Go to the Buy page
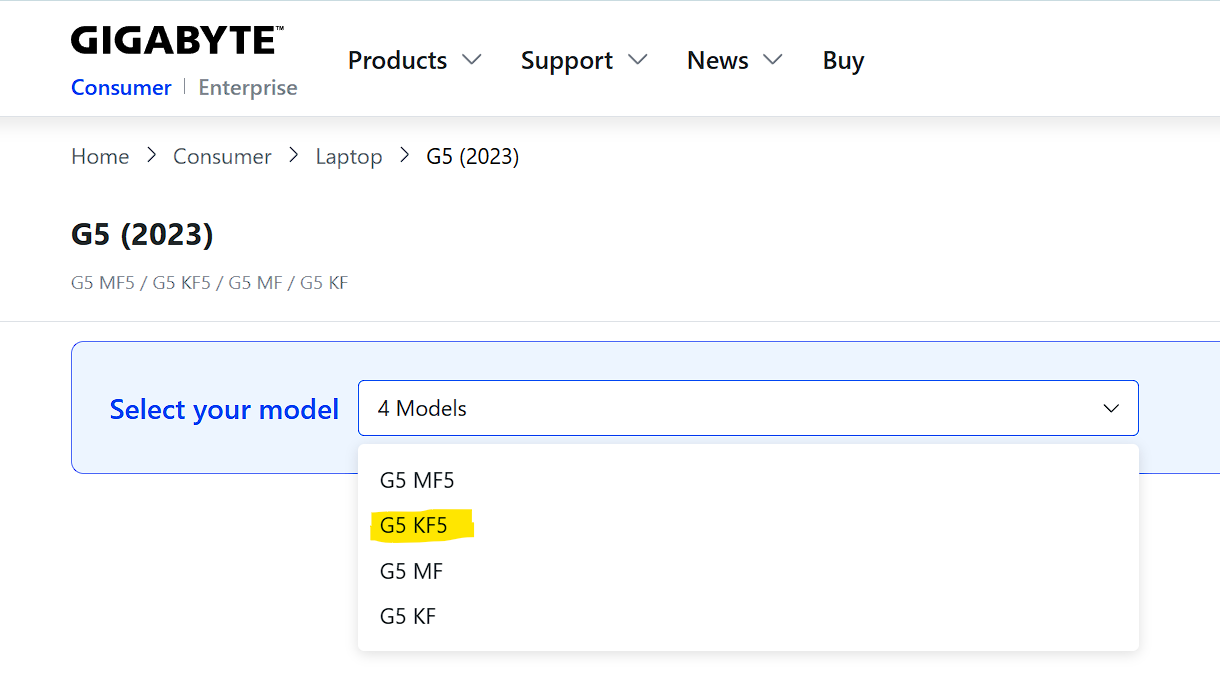Image resolution: width=1220 pixels, height=687 pixels. click(x=843, y=61)
